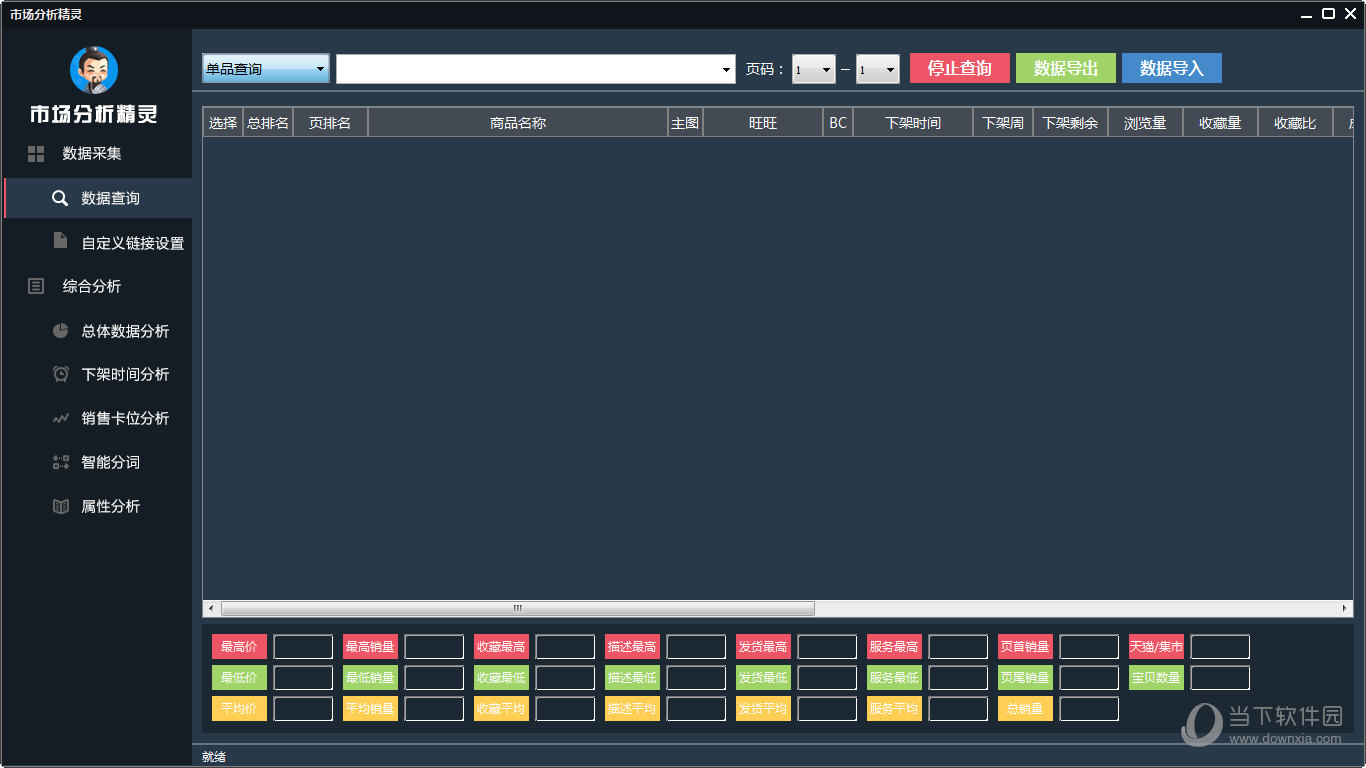Click the line chart icon for 销售卡位分析
Screen dimensions: 1366x768
point(60,418)
